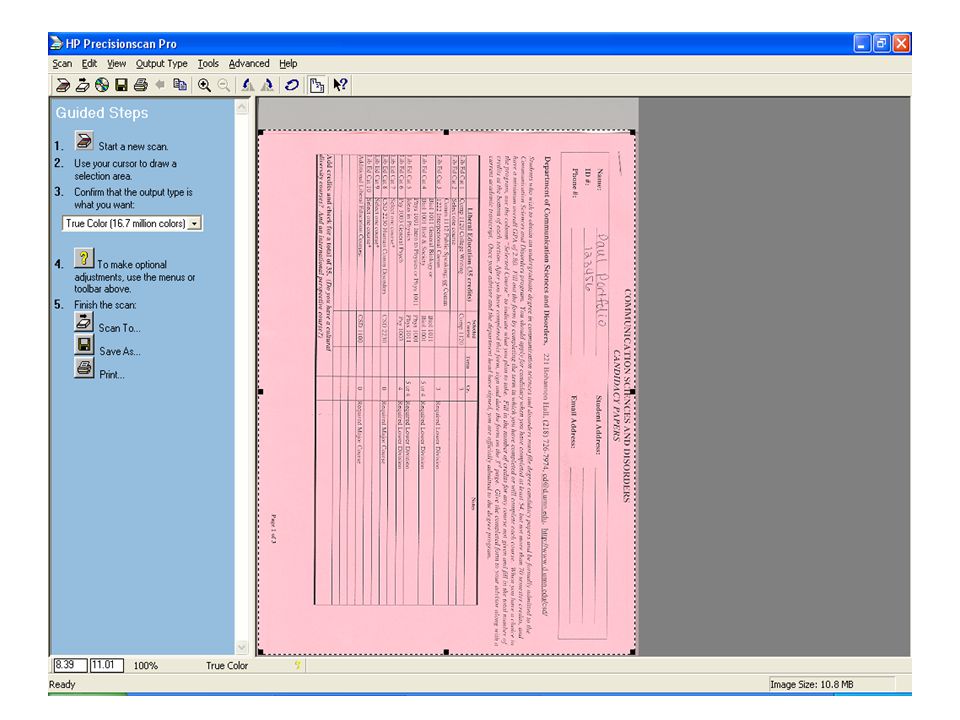This screenshot has height=720, width=960.
Task: Open the Advanced menu
Action: coord(249,64)
